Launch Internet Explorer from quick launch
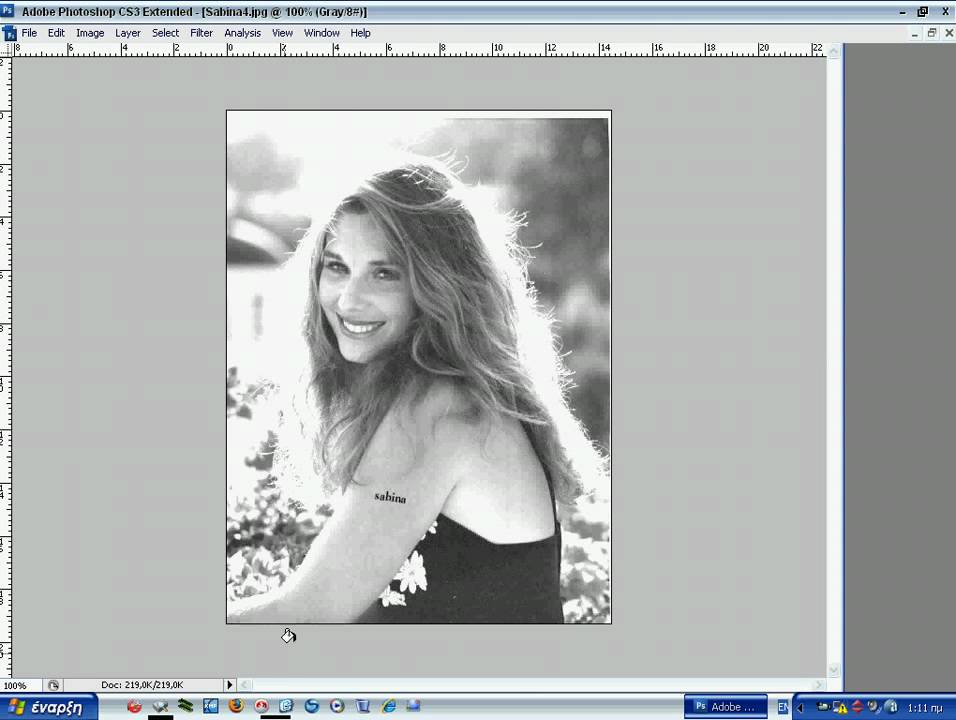 pyautogui.click(x=388, y=706)
